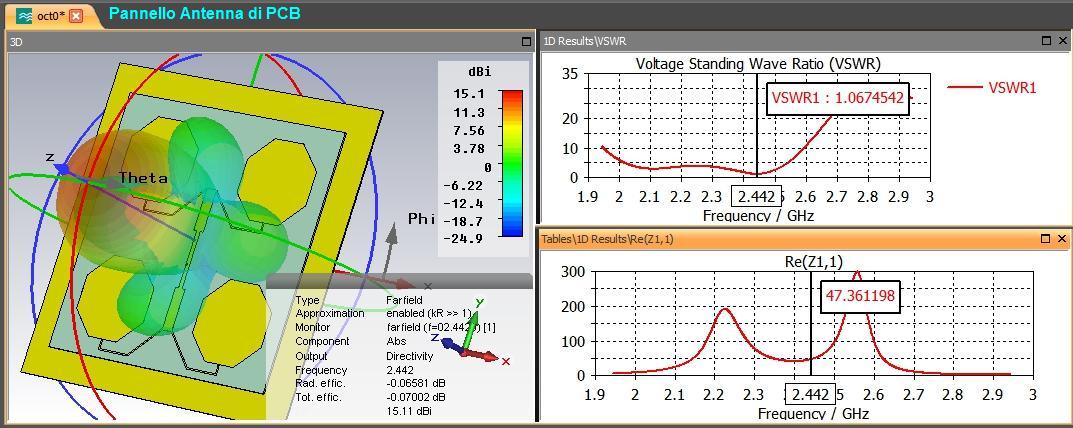Close the VSWR results window
Viewport: 1073px width, 428px height.
tap(1062, 41)
